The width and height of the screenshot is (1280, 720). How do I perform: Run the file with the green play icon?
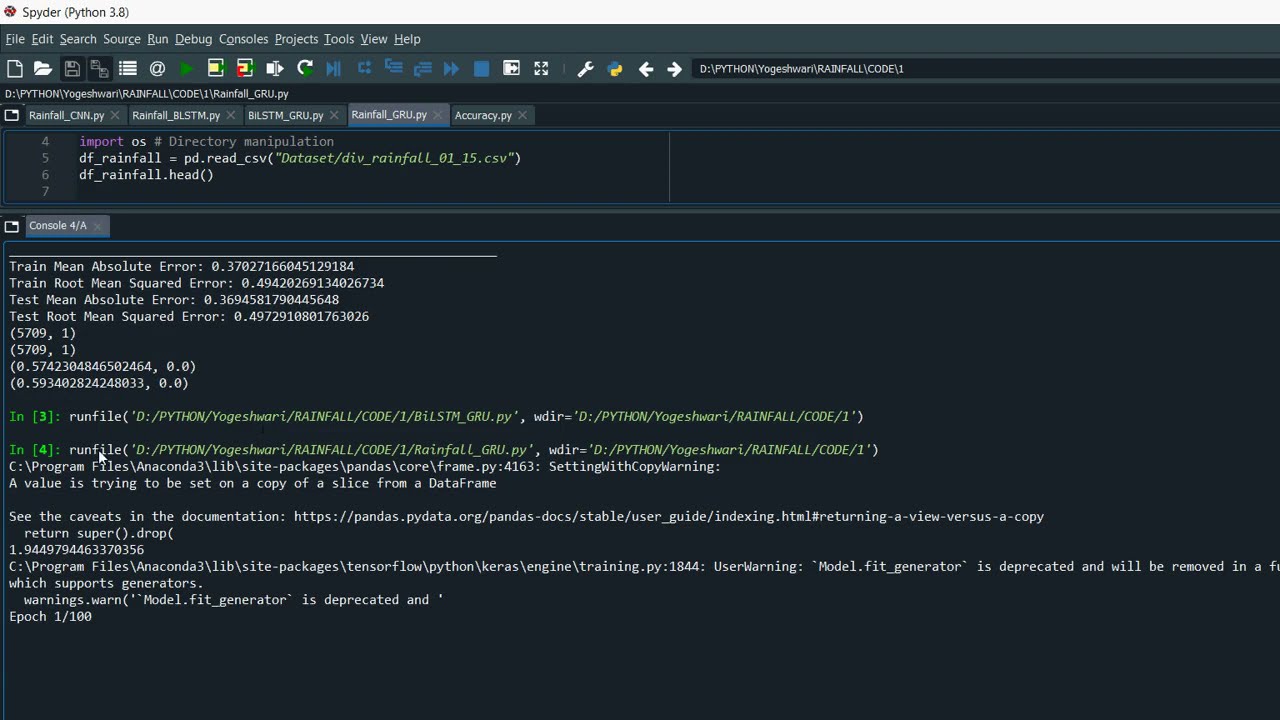pyautogui.click(x=187, y=69)
